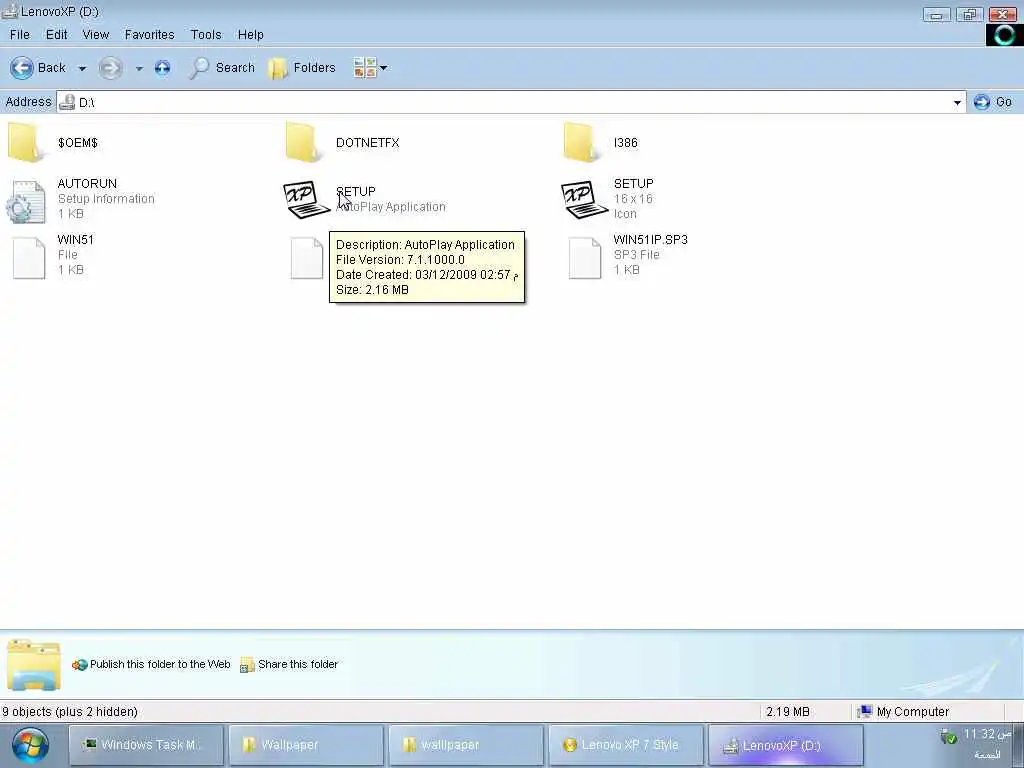Open the File menu

pos(20,35)
